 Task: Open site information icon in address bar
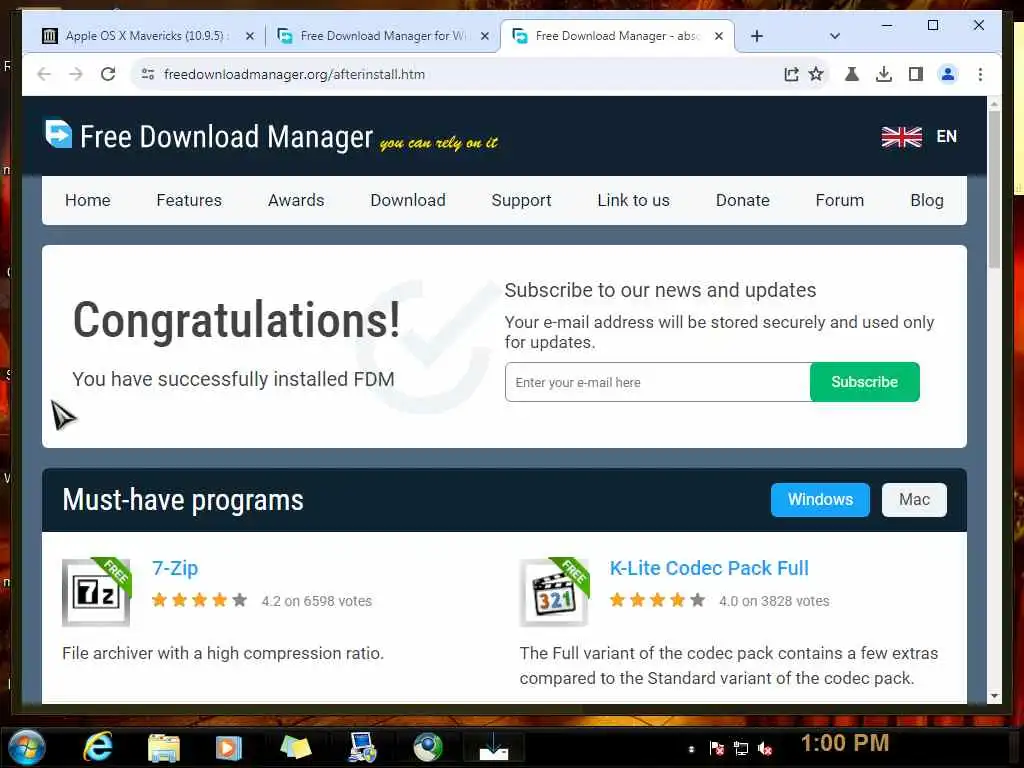pos(148,74)
